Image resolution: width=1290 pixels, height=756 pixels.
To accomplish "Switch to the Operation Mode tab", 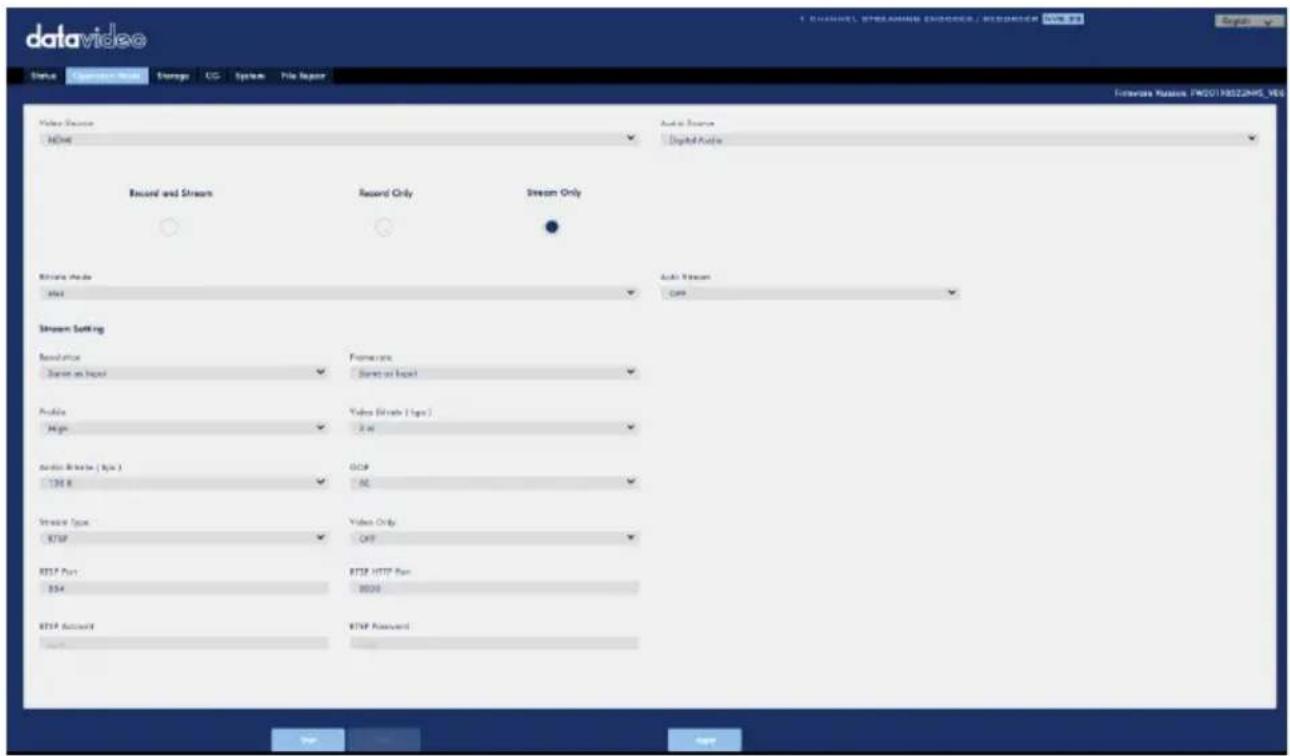I will [x=108, y=76].
